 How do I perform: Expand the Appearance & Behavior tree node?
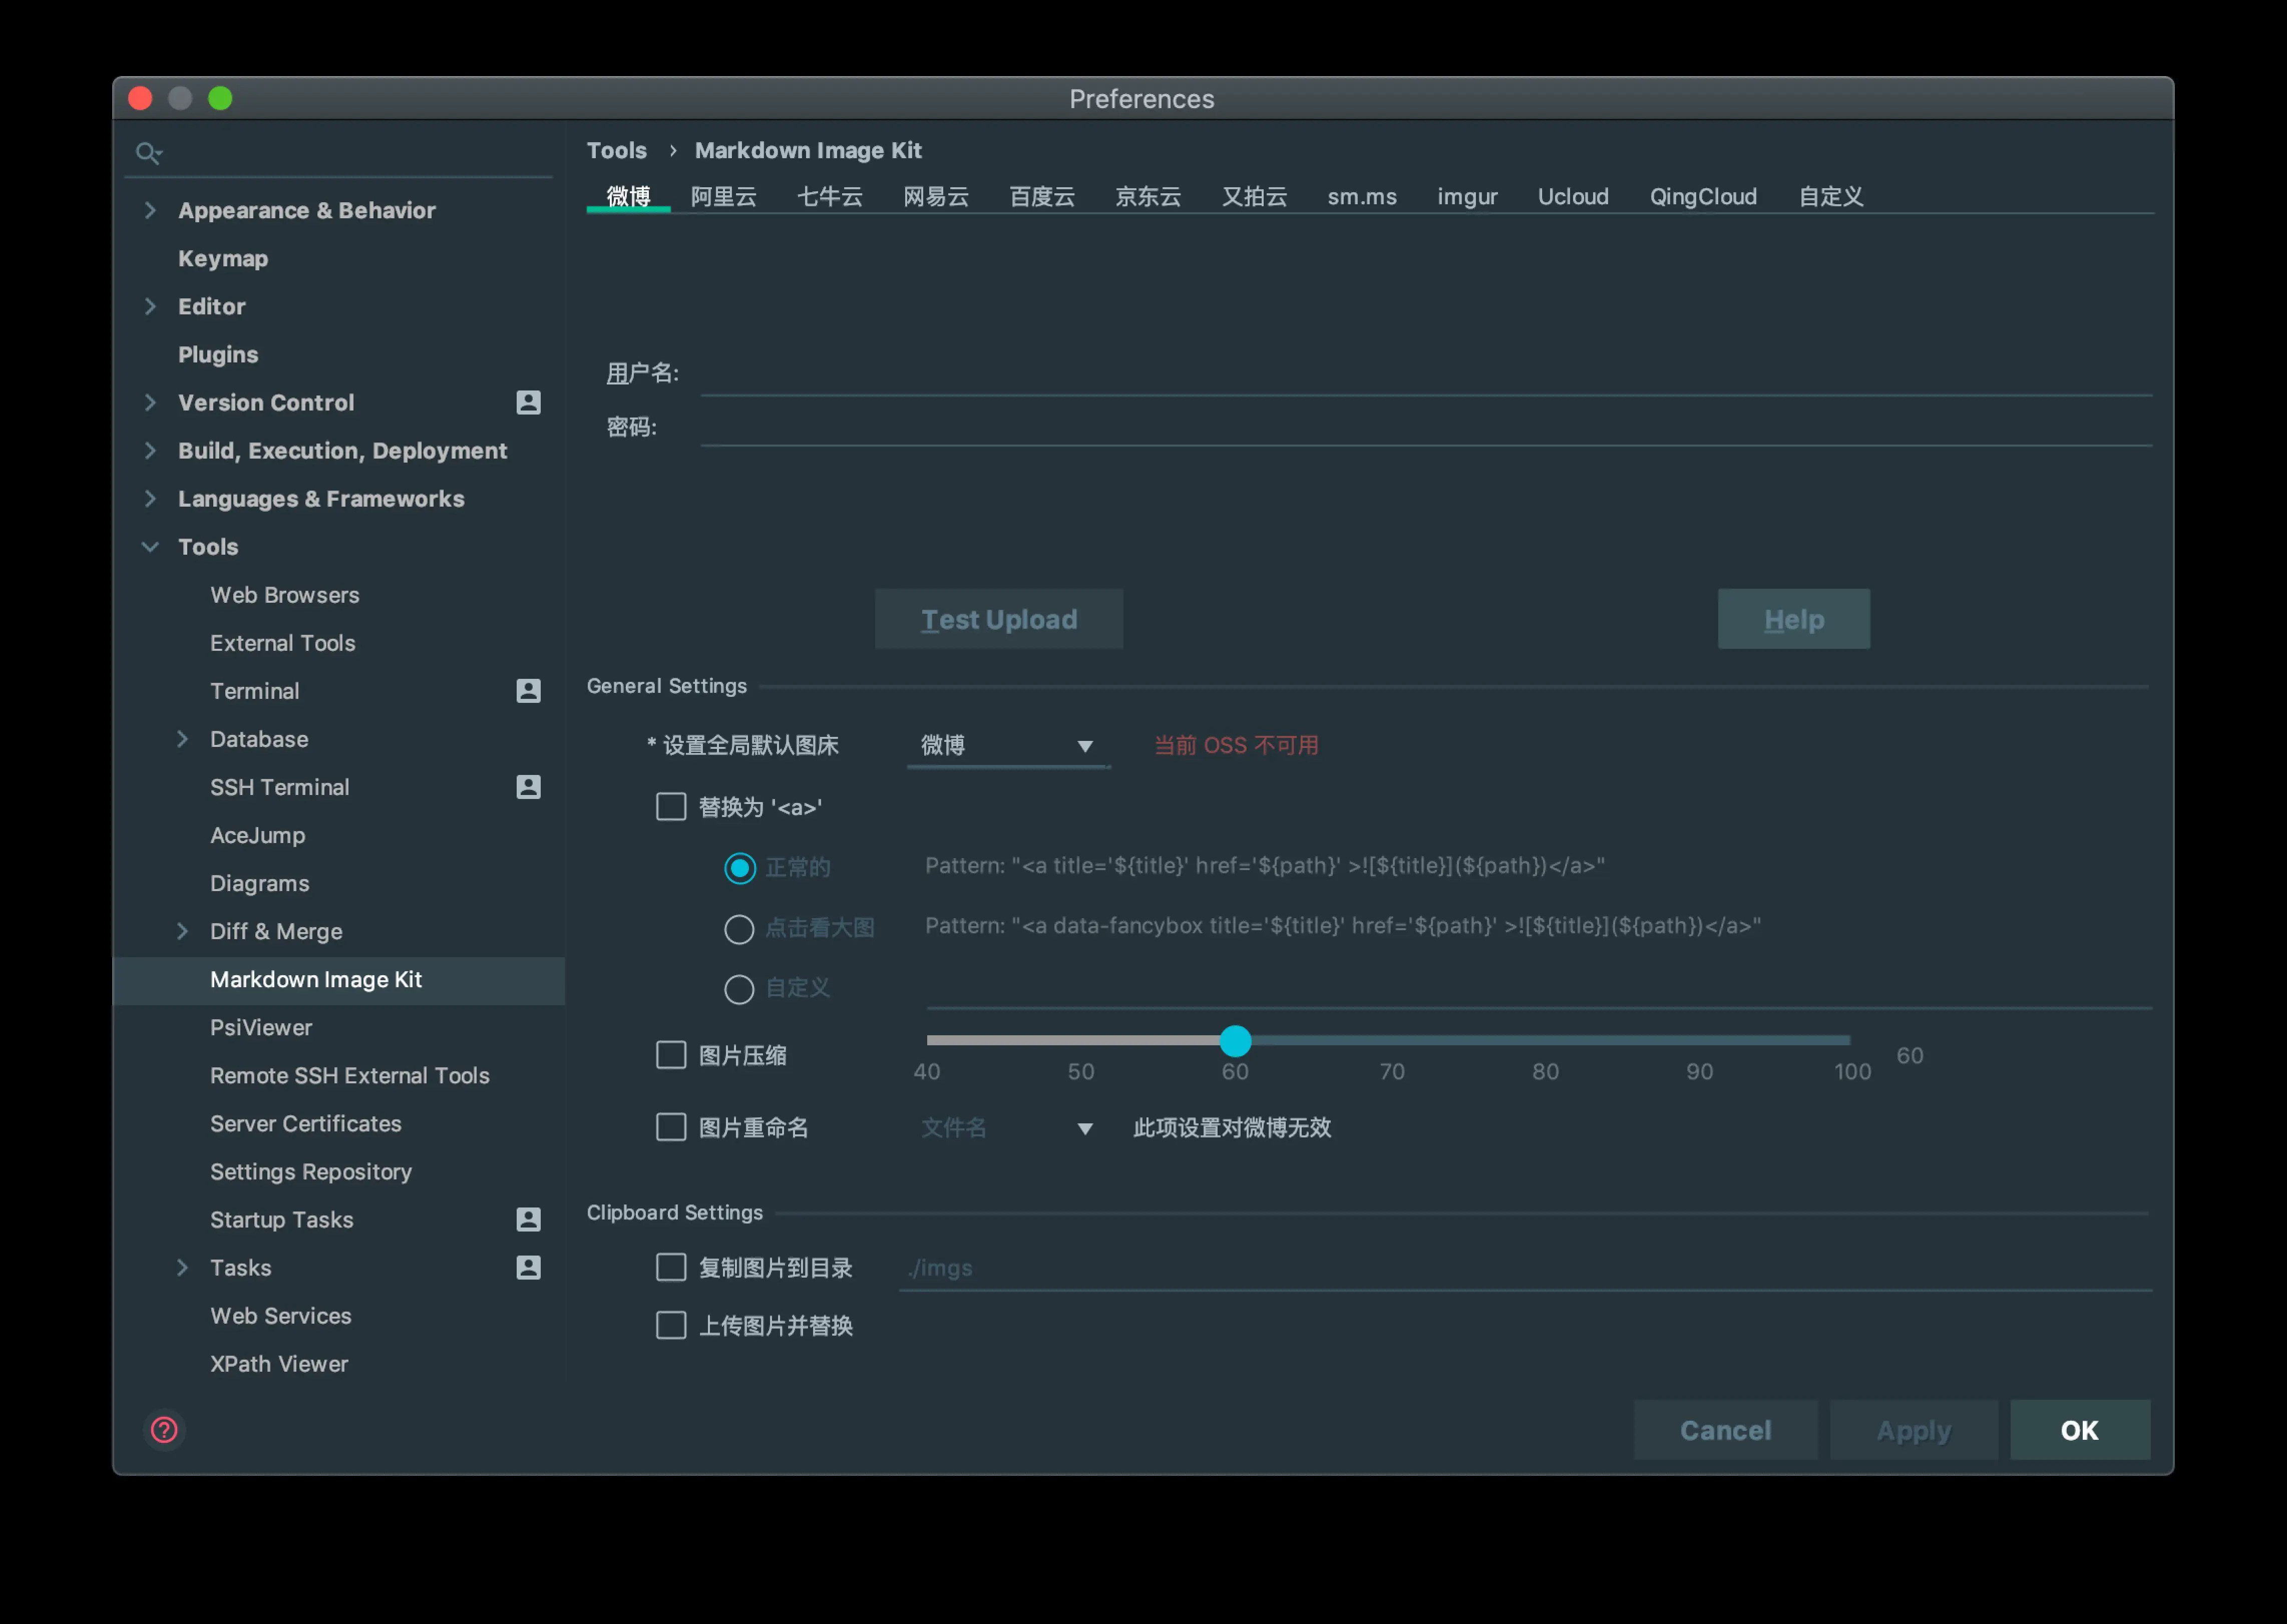[x=151, y=210]
